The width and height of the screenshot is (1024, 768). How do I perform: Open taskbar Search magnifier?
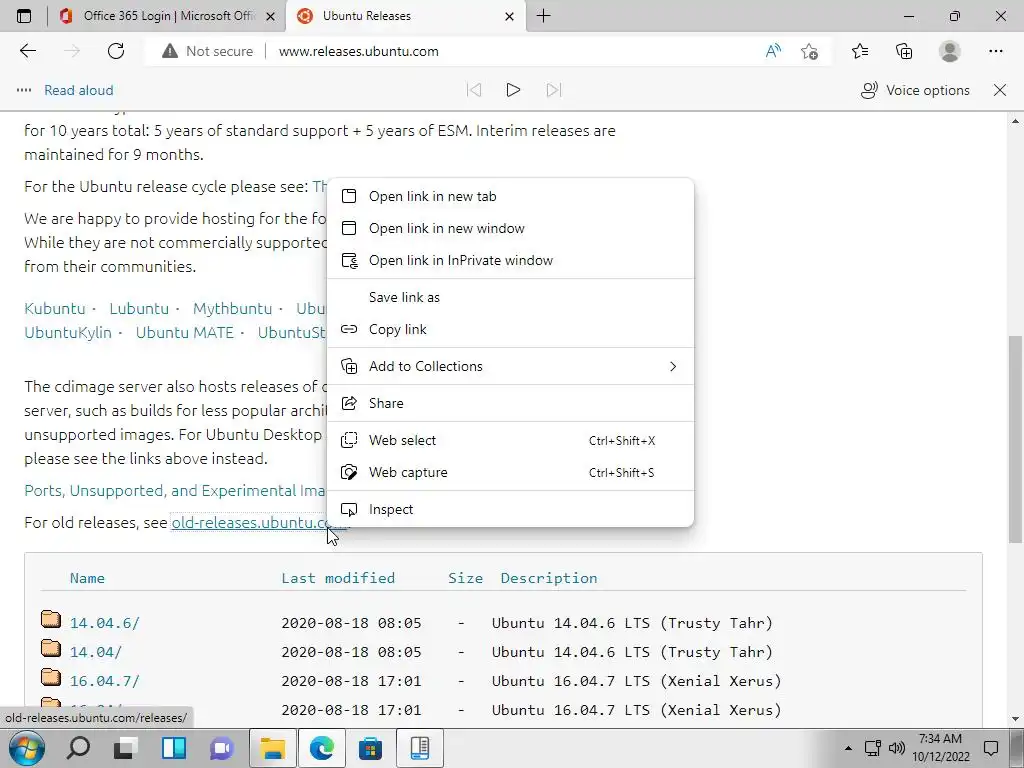click(x=78, y=748)
